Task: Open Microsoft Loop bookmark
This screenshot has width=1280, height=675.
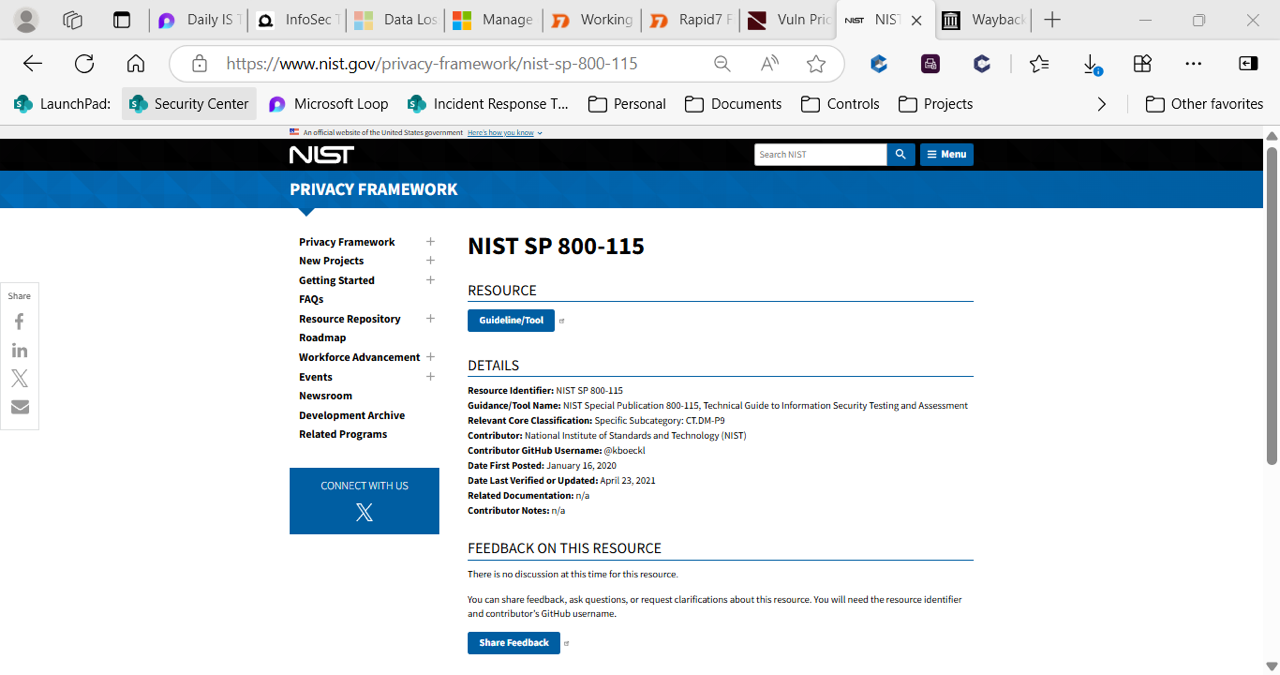Action: [x=329, y=104]
